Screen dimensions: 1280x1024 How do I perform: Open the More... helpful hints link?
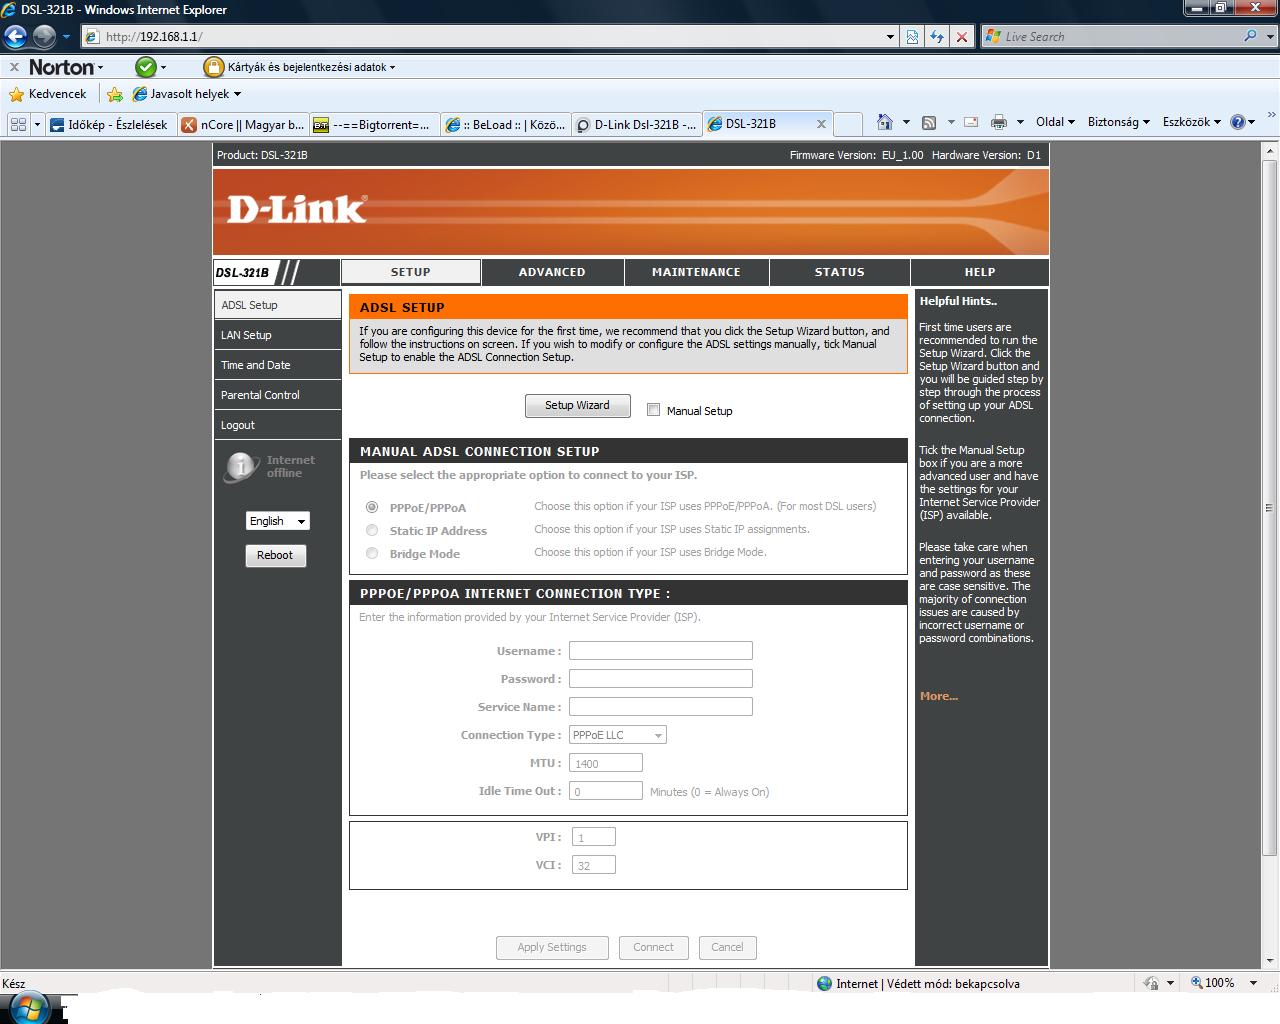click(939, 696)
